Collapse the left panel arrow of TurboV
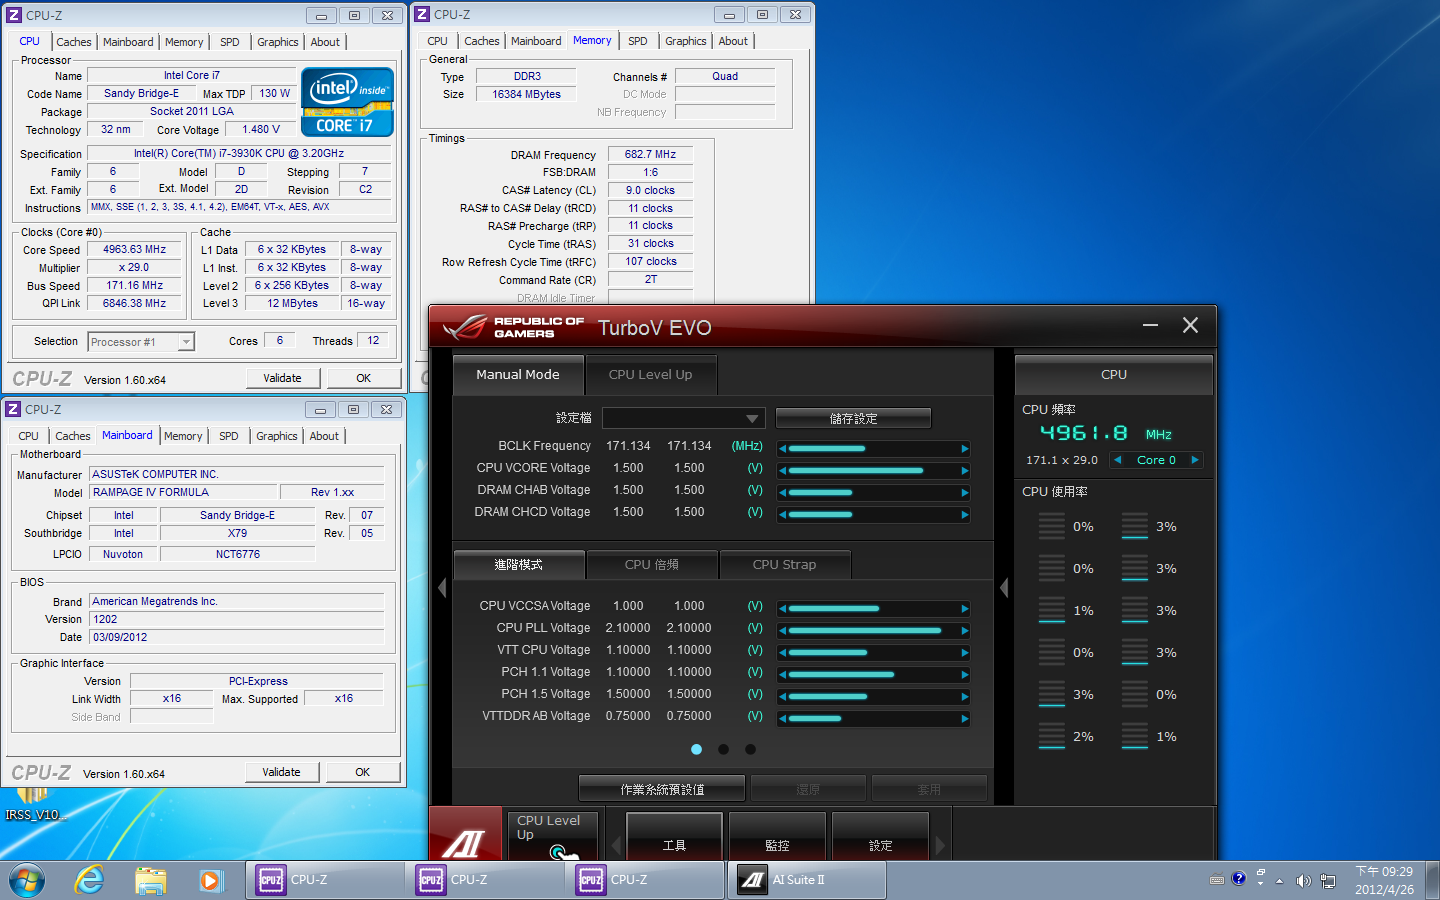The width and height of the screenshot is (1440, 900). (x=442, y=588)
